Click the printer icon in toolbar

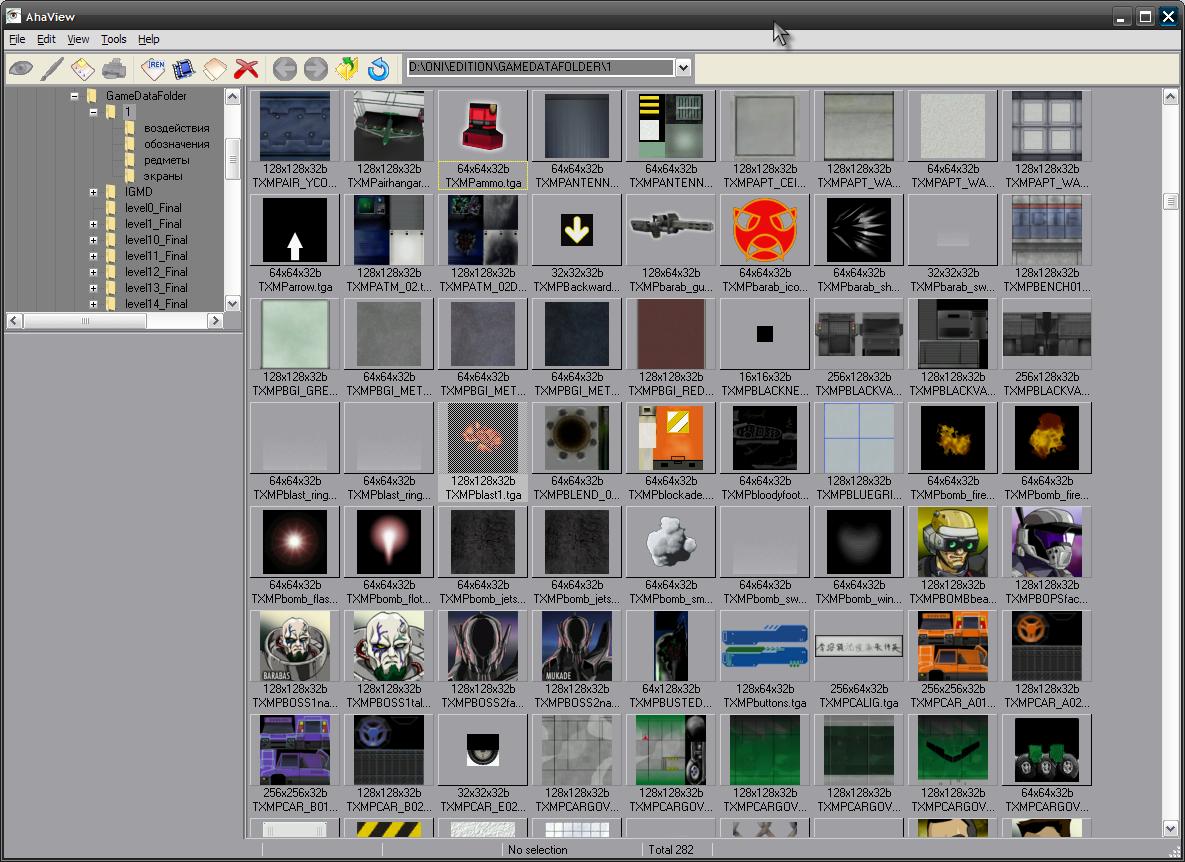[x=114, y=69]
